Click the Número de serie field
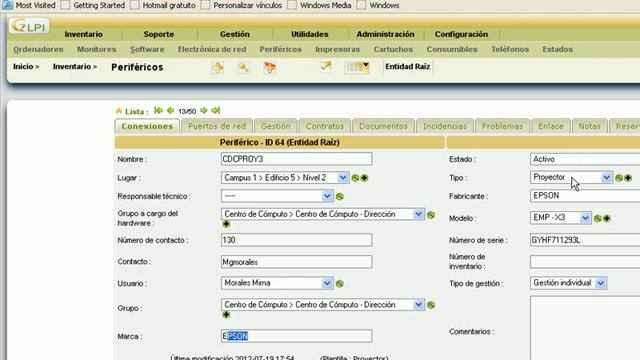Screen dimensions: 640x360 [585, 240]
